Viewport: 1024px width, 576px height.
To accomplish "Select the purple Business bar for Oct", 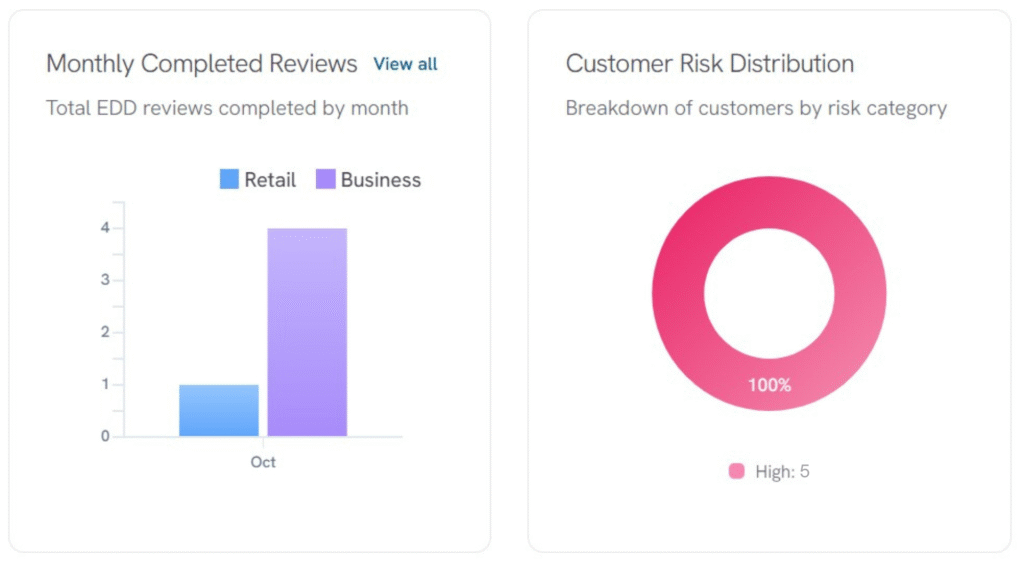I will tap(307, 332).
